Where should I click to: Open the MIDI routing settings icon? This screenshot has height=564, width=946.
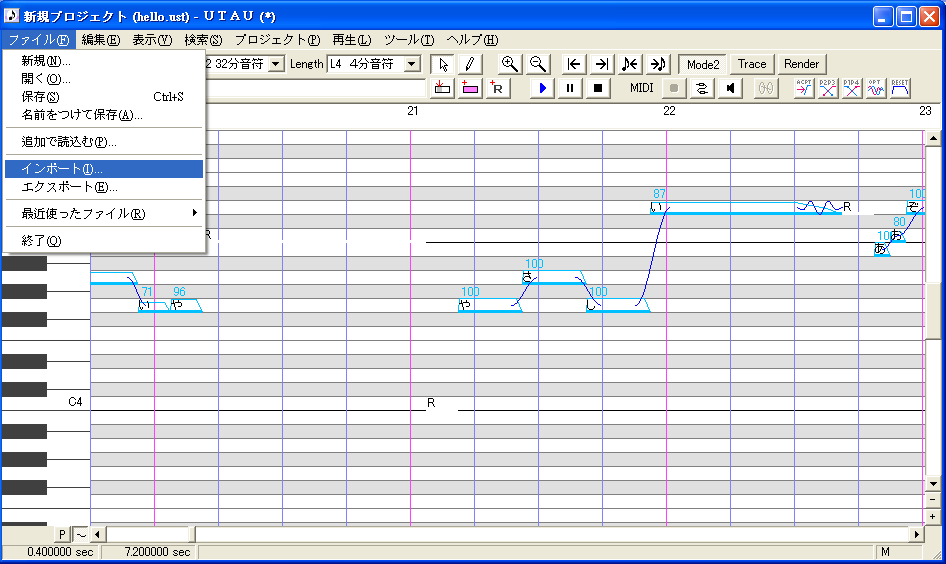(702, 88)
